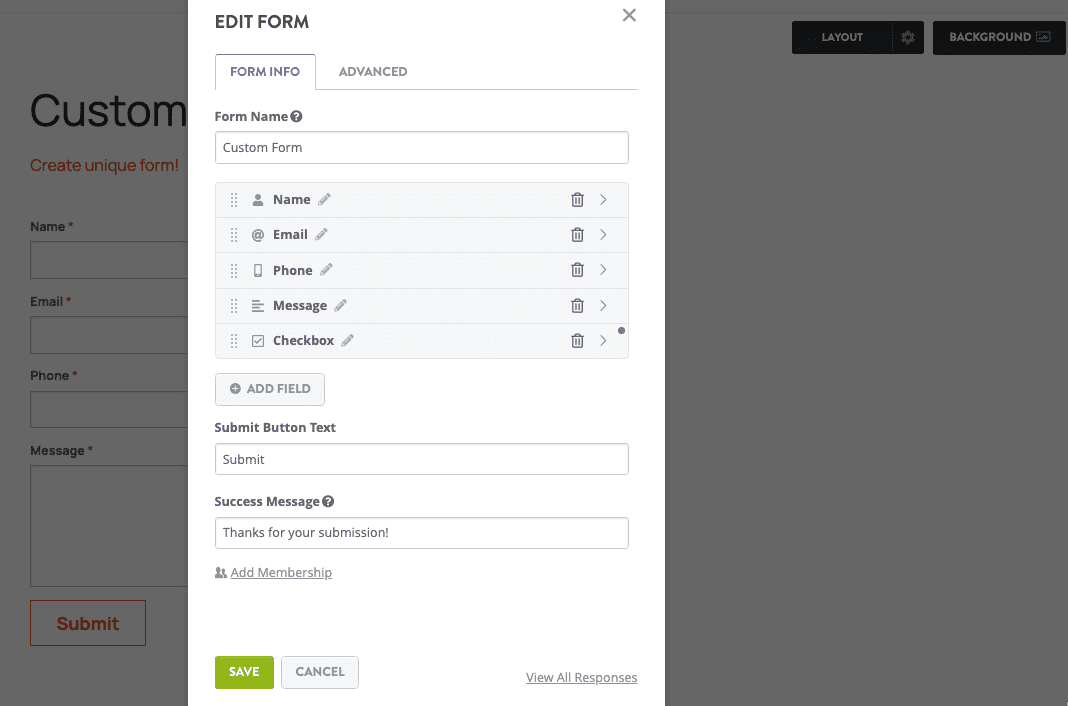Select the Form Info tab
1068x706 pixels.
(x=265, y=72)
